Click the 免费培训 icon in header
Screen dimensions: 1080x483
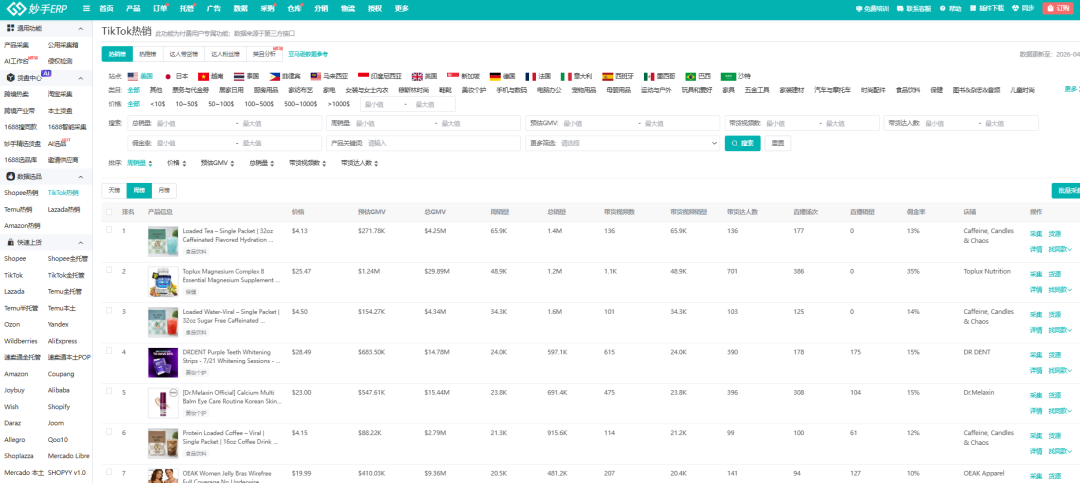coord(859,8)
